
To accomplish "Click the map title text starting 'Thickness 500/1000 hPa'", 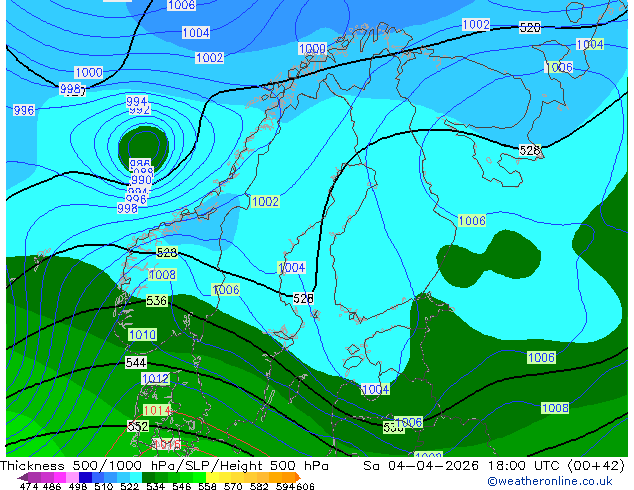I will point(164,466).
